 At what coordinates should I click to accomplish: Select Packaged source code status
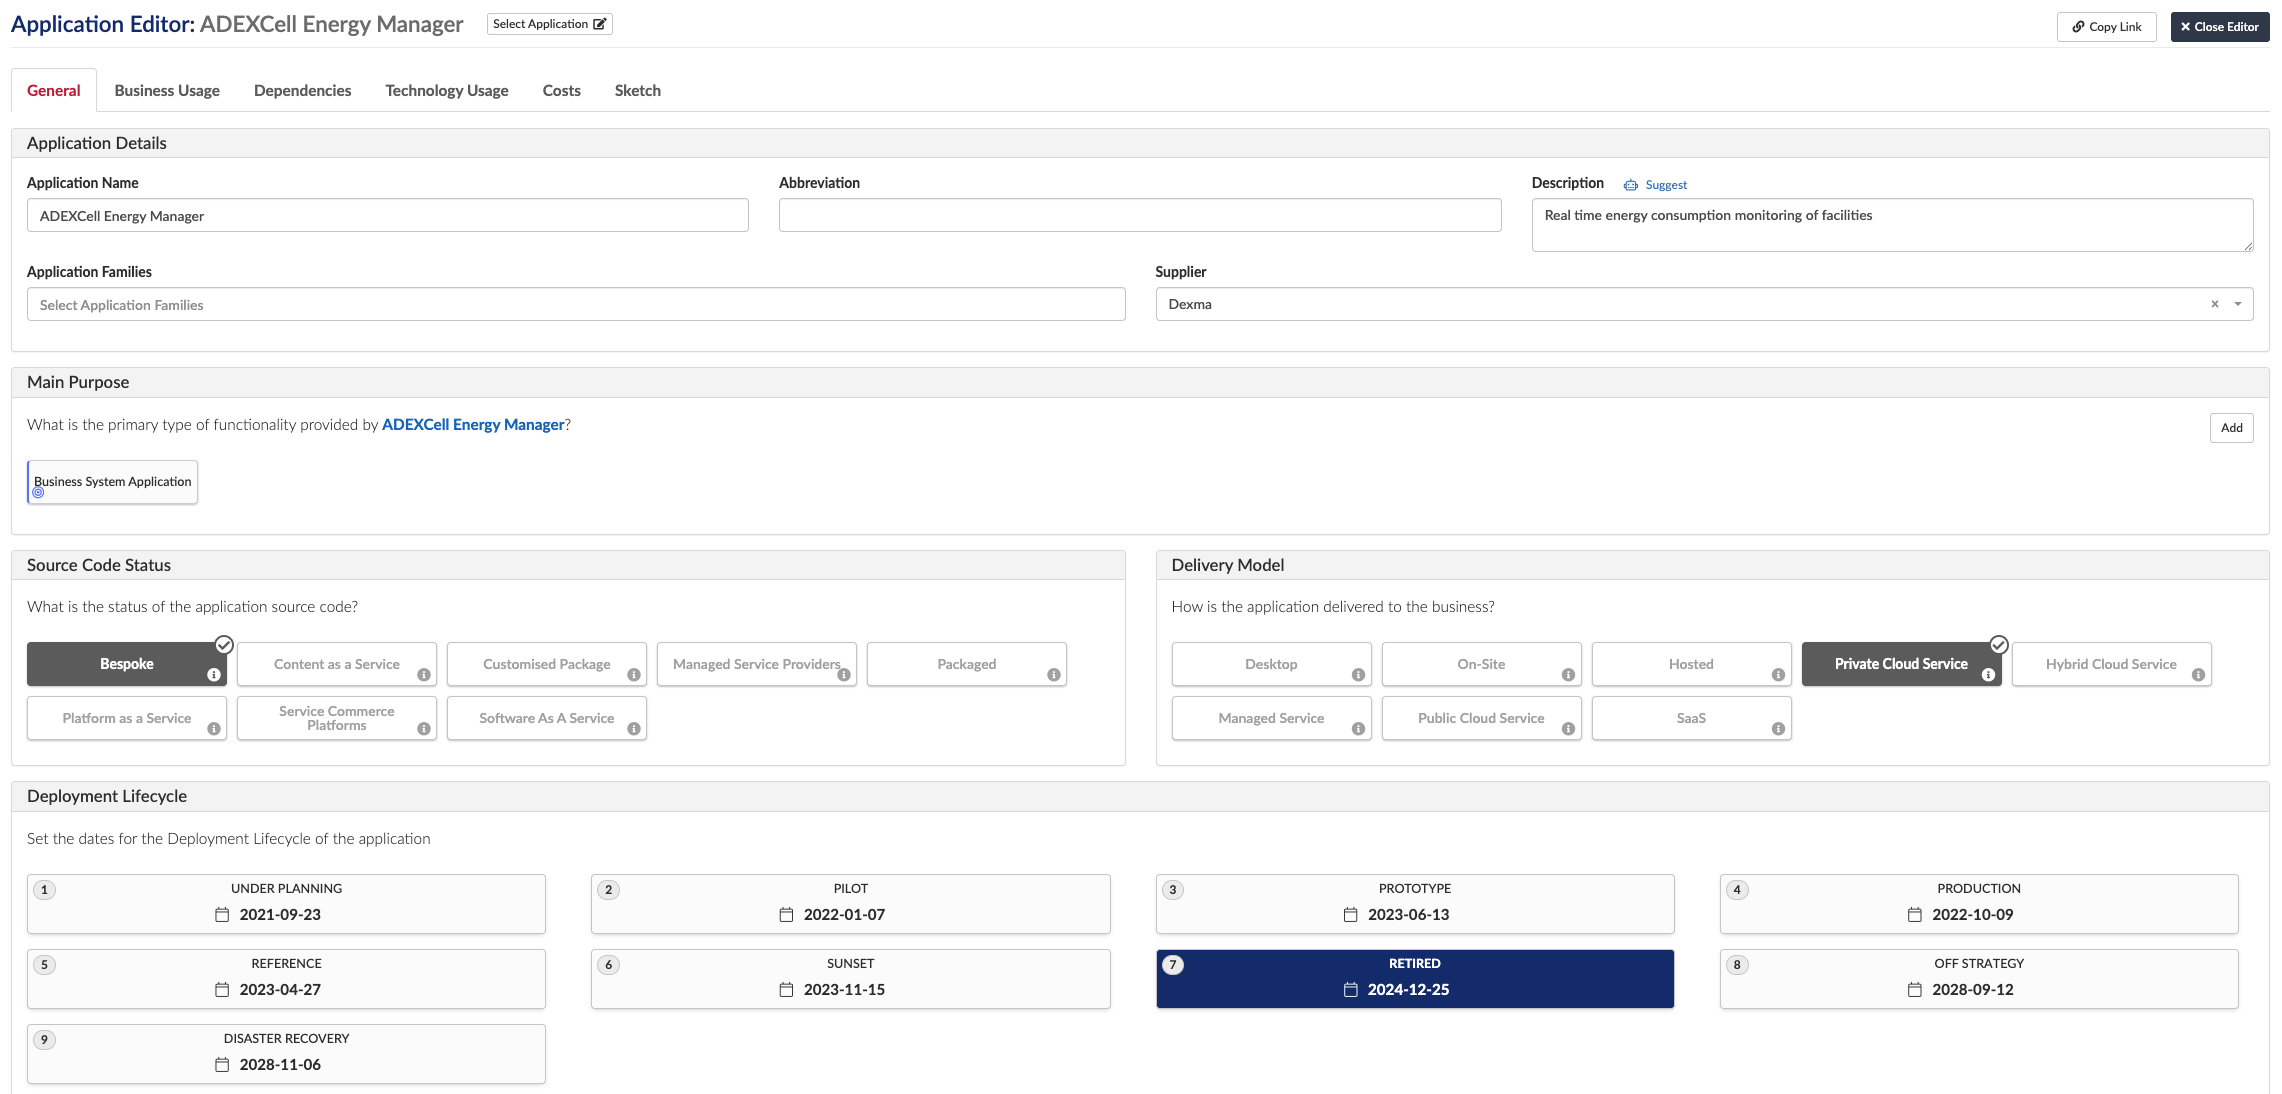966,664
